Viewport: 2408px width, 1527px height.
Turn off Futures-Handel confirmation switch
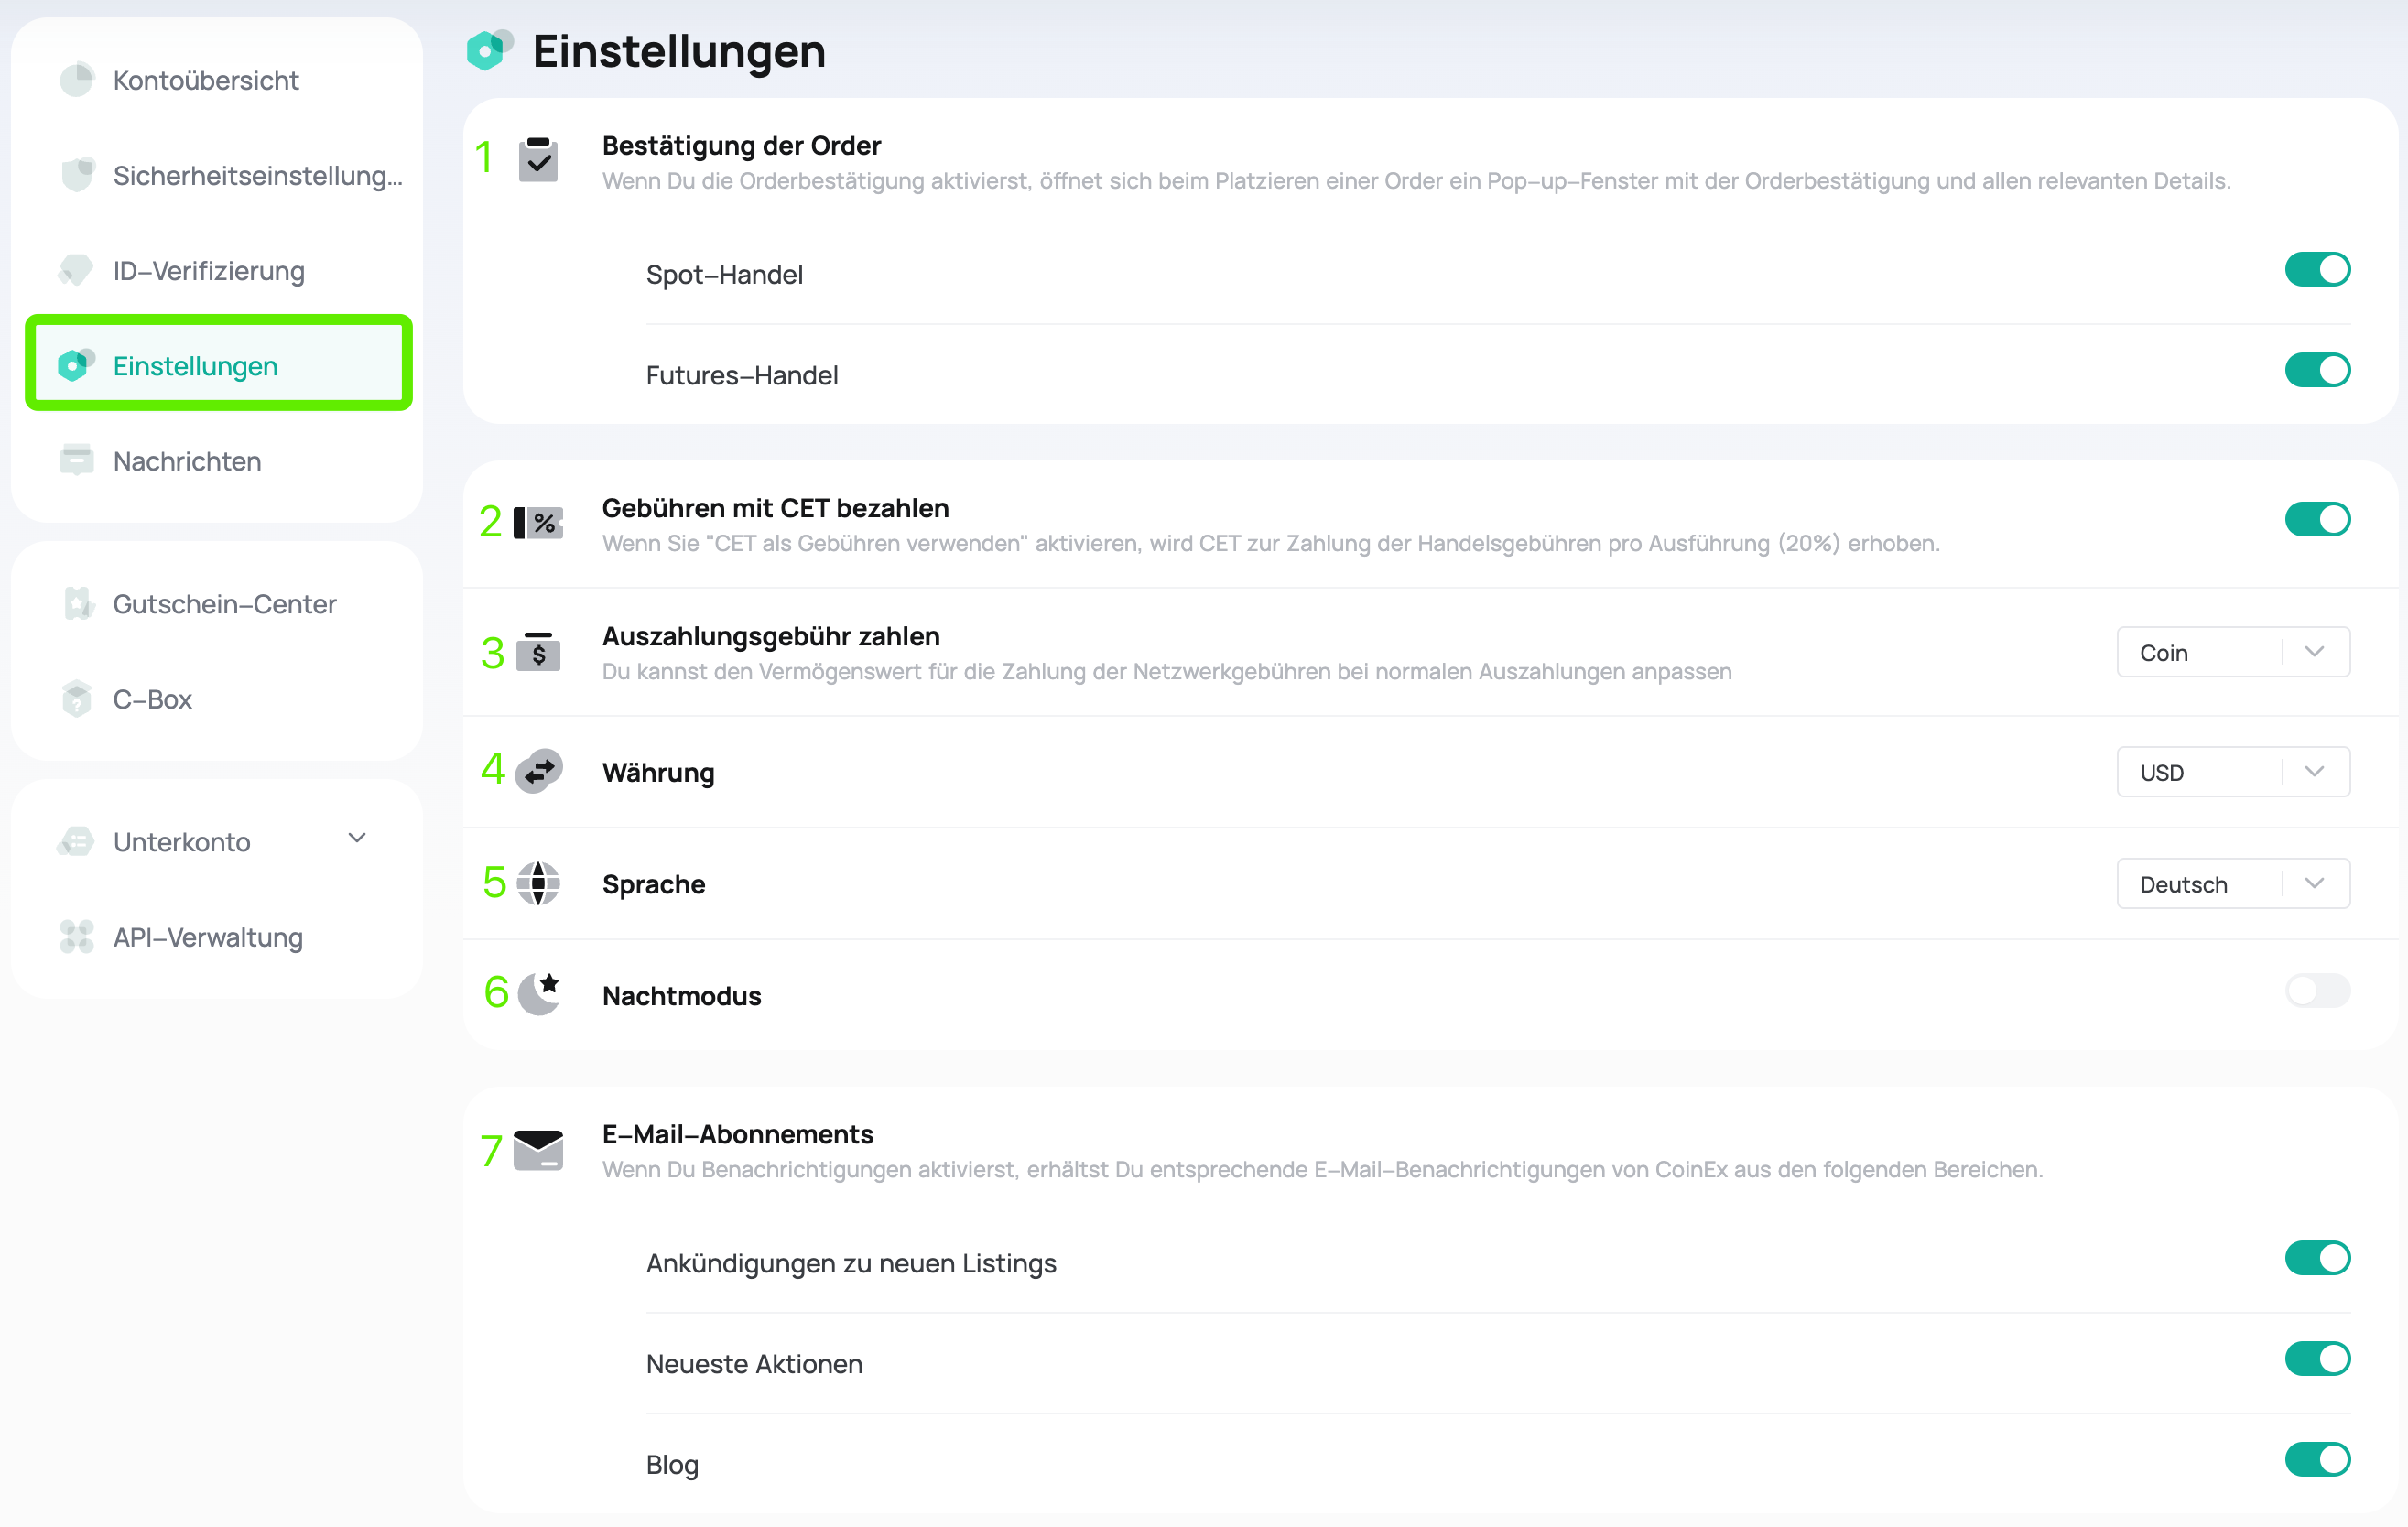click(2317, 370)
